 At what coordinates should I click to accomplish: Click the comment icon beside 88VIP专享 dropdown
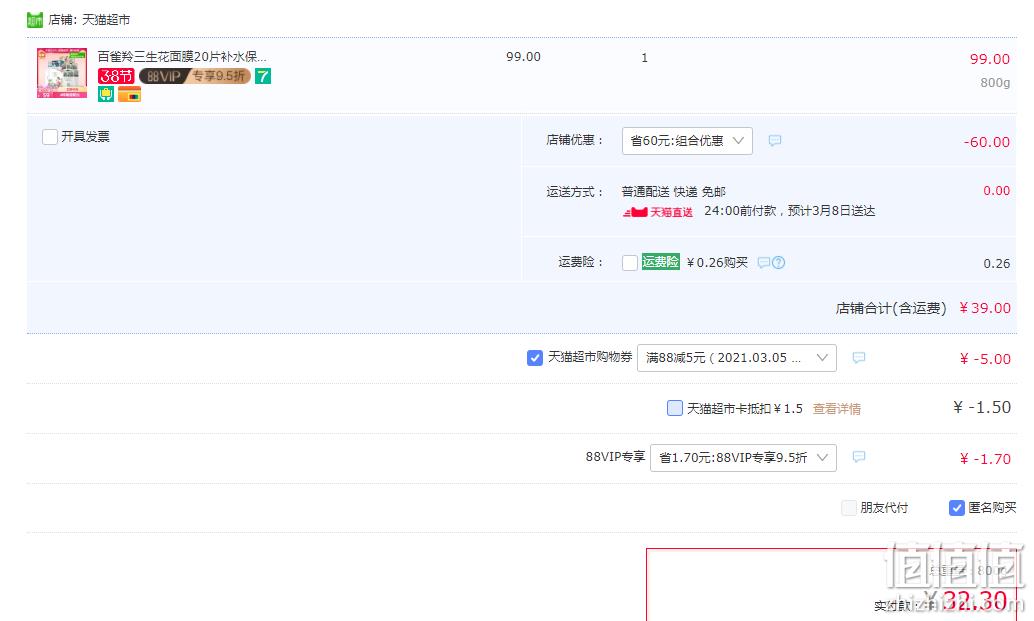859,457
